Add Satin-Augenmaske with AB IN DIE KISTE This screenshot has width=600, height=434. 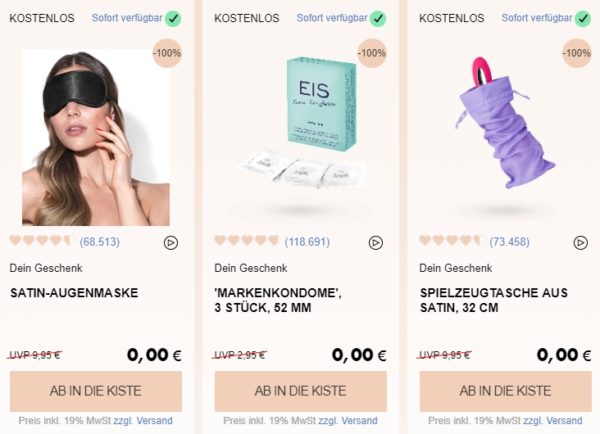[96, 391]
